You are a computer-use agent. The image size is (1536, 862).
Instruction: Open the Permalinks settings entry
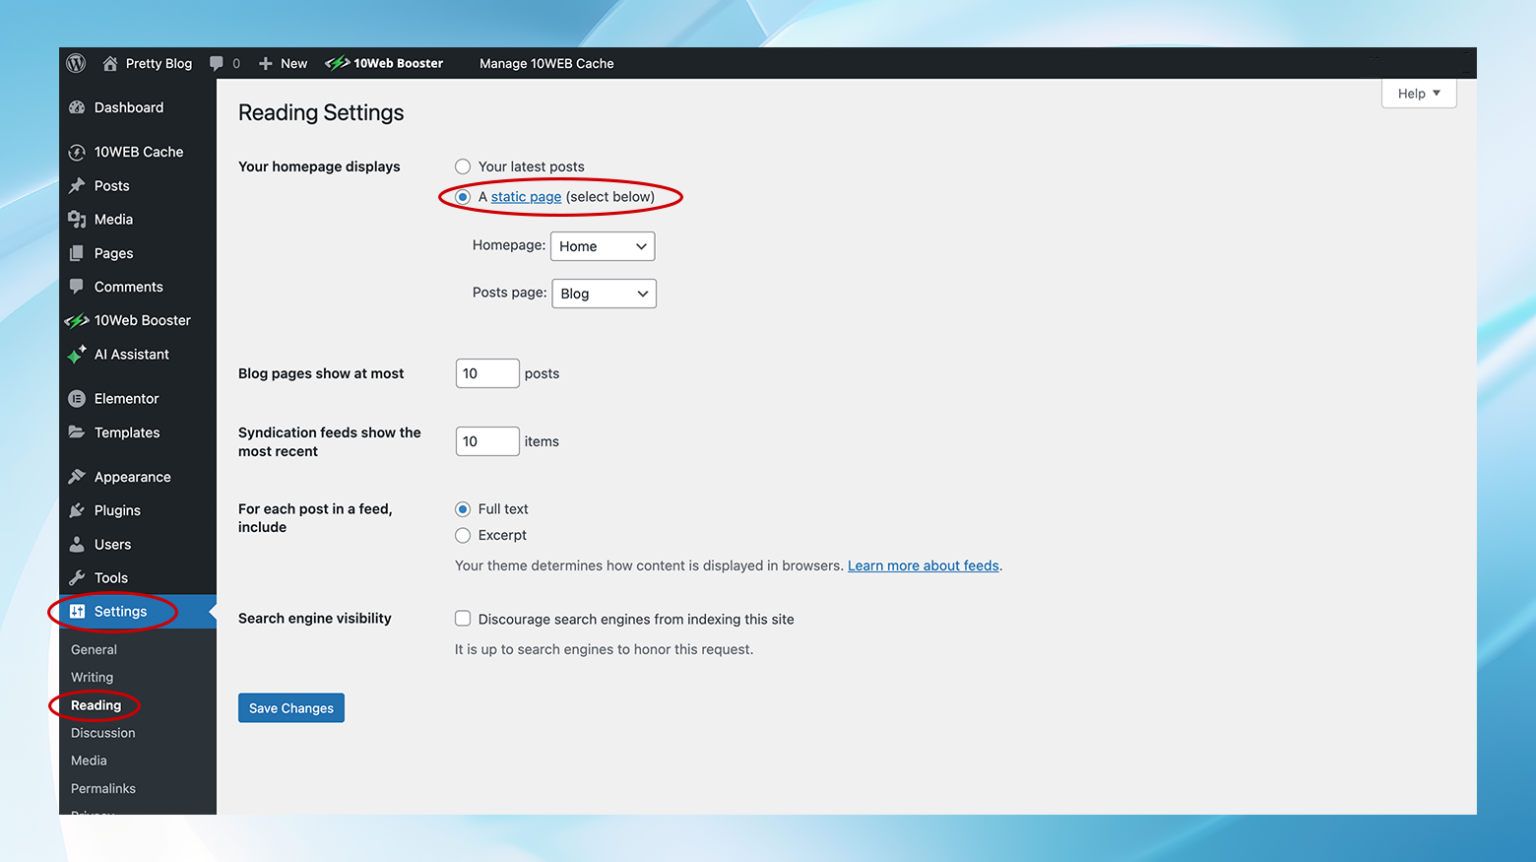(x=103, y=788)
